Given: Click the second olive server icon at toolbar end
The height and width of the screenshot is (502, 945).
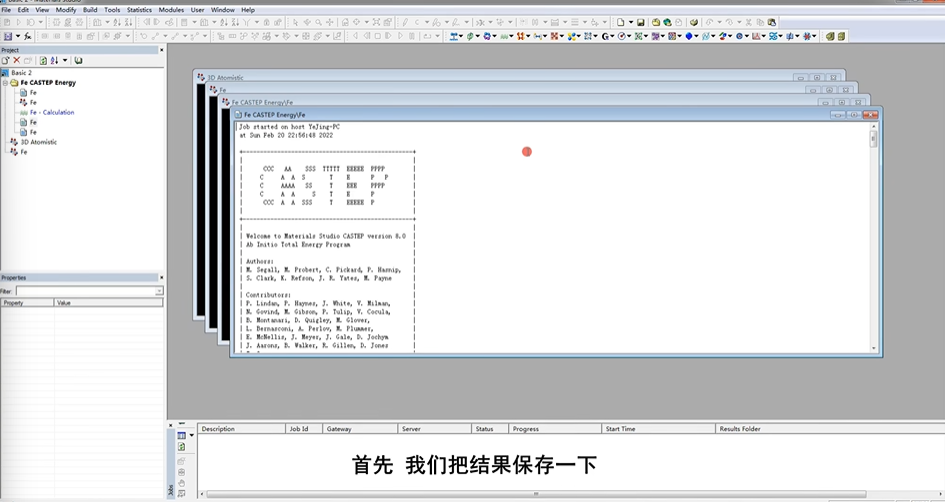Looking at the screenshot, I should pyautogui.click(x=841, y=36).
